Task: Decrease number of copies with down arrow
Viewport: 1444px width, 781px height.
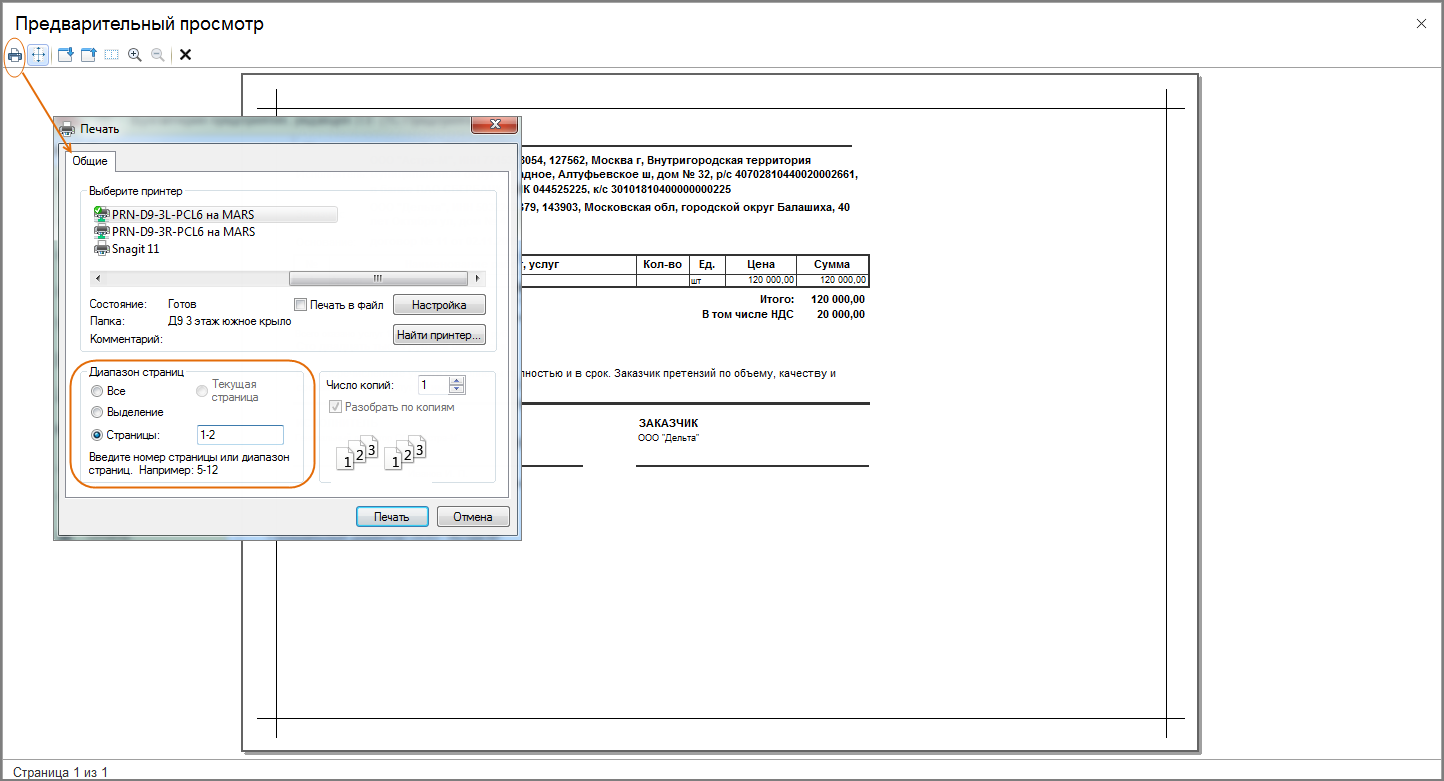Action: [x=457, y=390]
